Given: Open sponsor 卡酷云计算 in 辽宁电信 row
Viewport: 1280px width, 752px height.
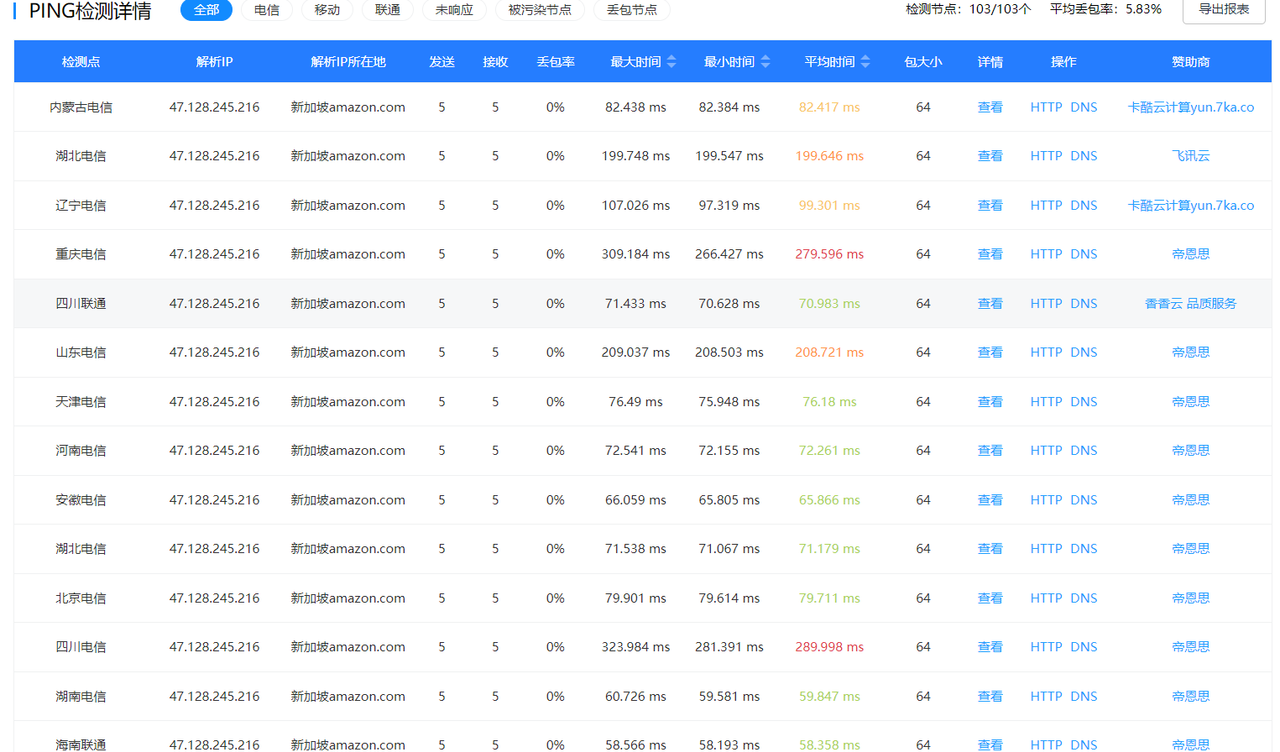Looking at the screenshot, I should tap(1191, 205).
